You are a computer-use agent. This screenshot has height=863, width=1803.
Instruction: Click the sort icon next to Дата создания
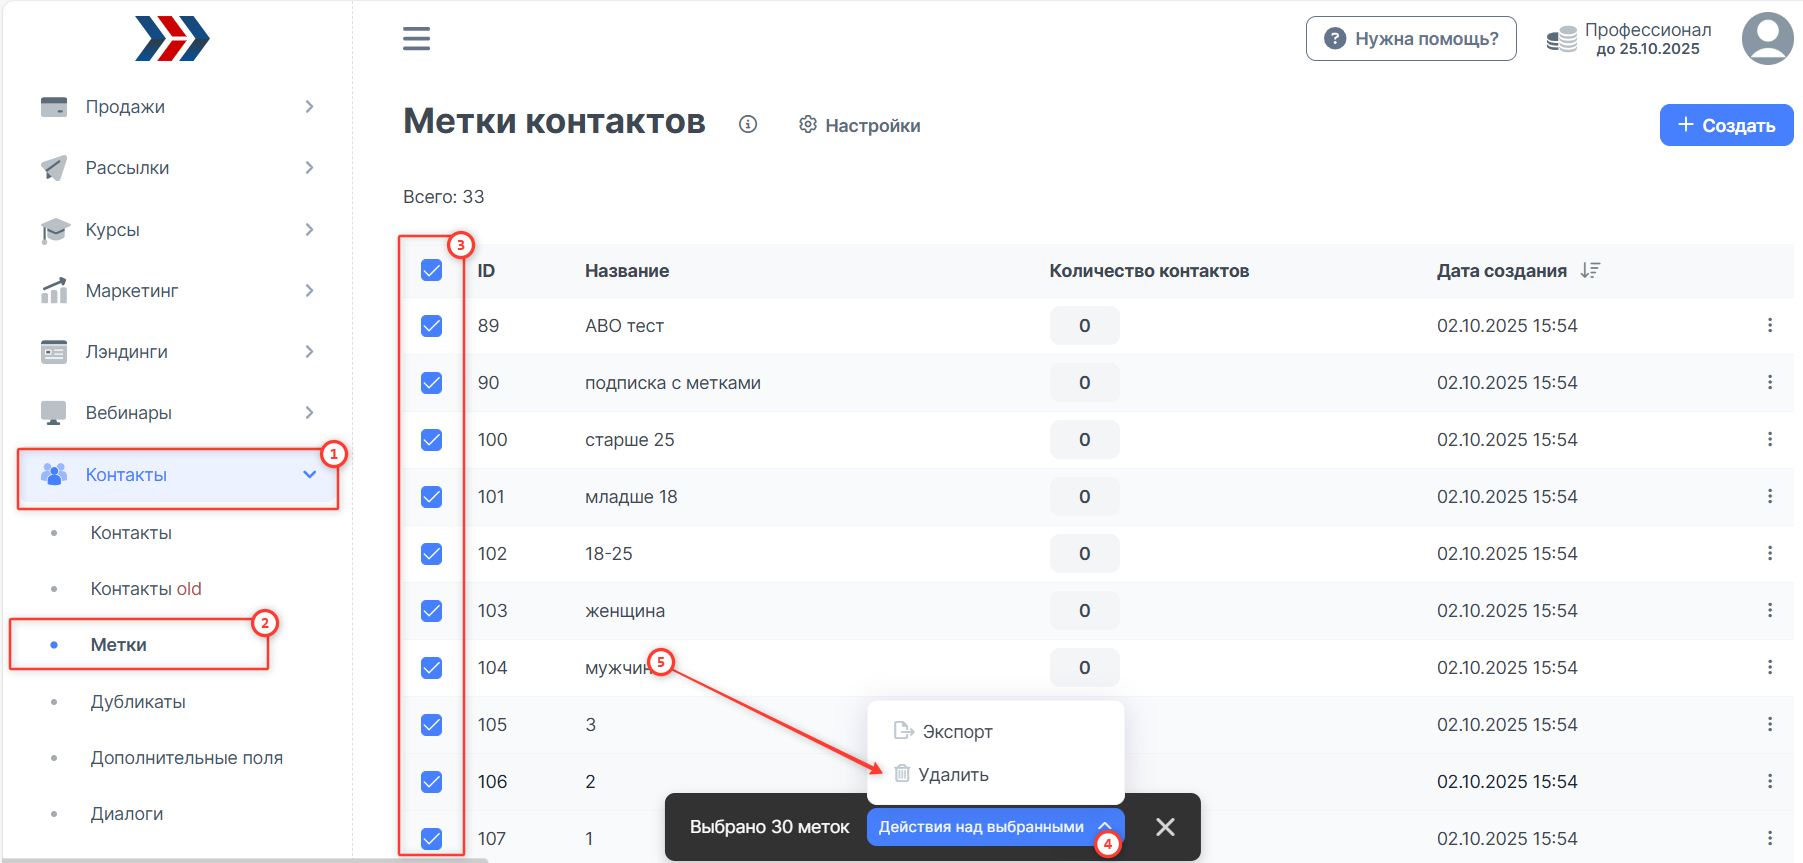click(x=1590, y=270)
